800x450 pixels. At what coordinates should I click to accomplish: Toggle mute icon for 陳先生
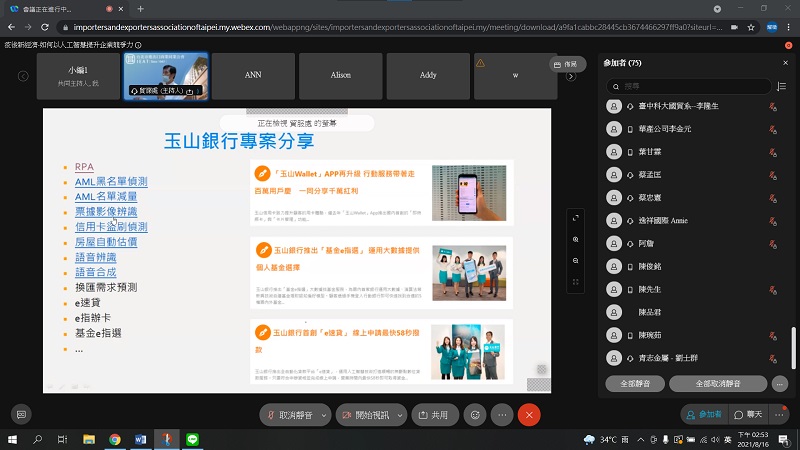(773, 290)
